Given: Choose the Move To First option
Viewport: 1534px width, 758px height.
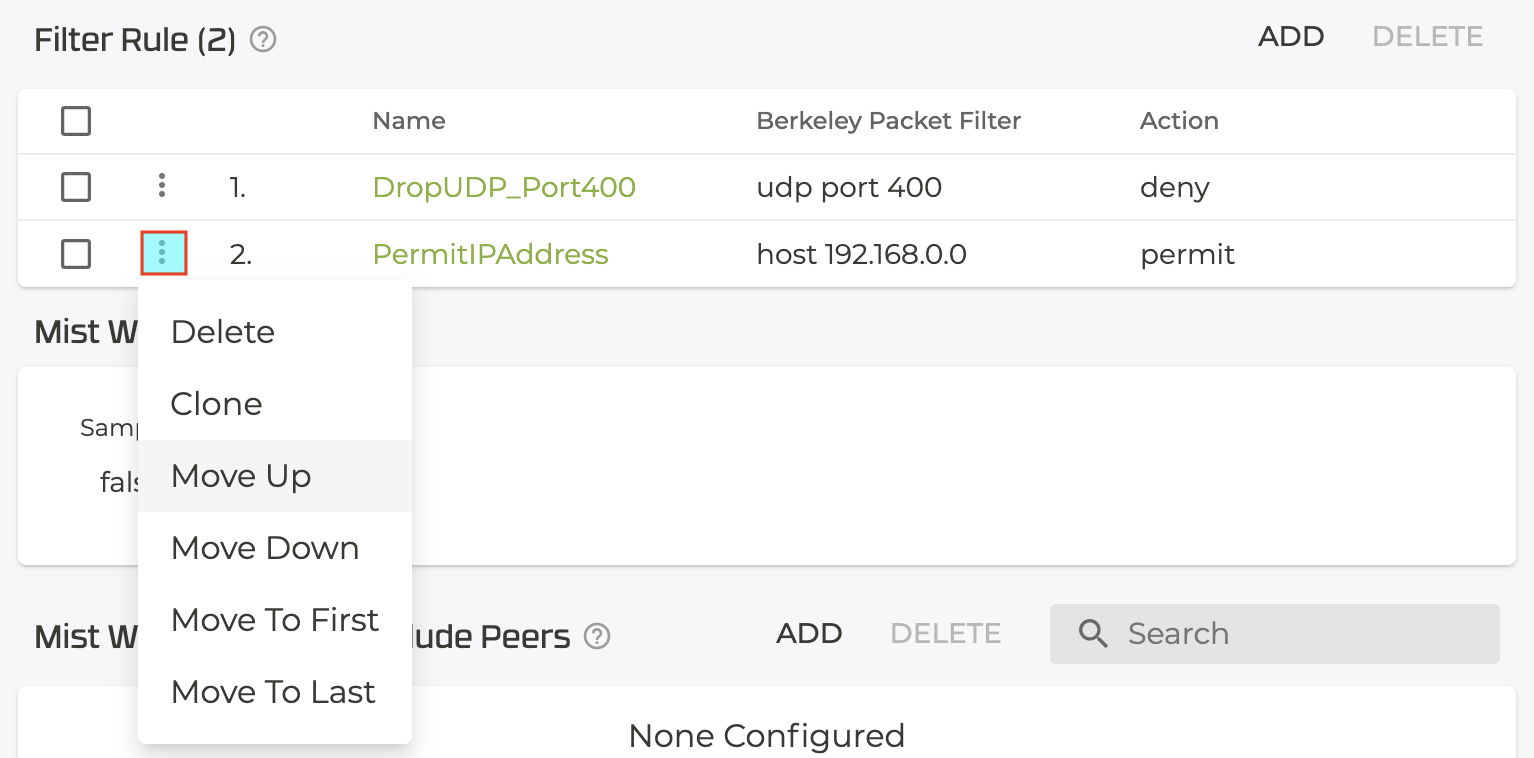Looking at the screenshot, I should (x=275, y=620).
